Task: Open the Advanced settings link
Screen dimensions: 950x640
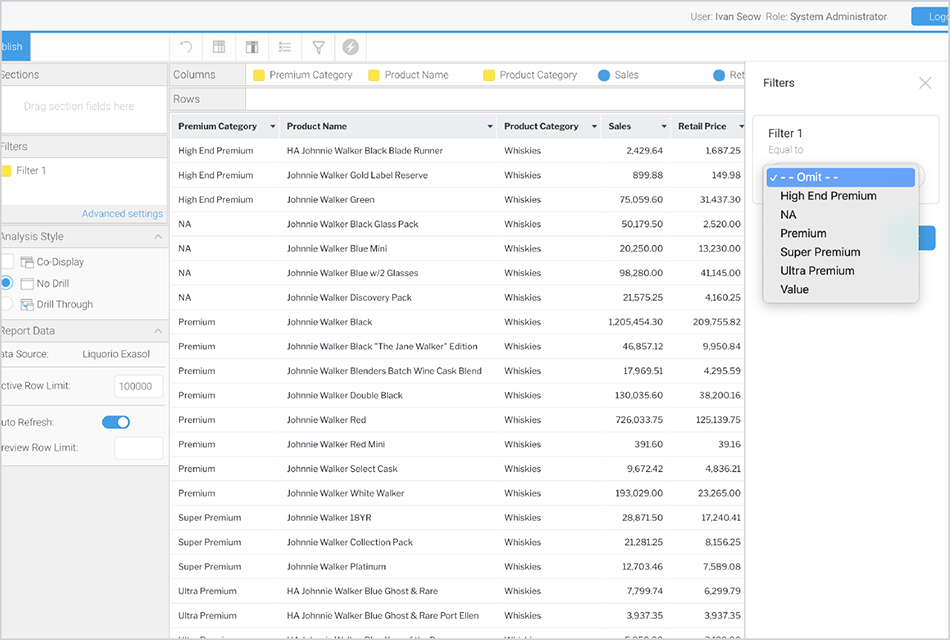Action: (x=122, y=214)
